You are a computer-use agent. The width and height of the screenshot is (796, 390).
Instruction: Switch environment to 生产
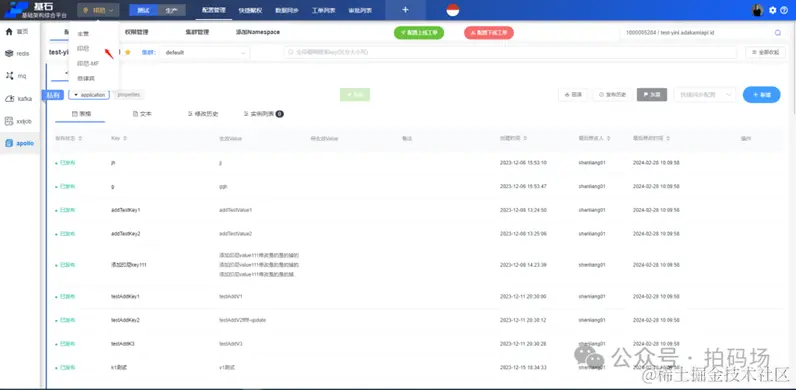pos(172,10)
